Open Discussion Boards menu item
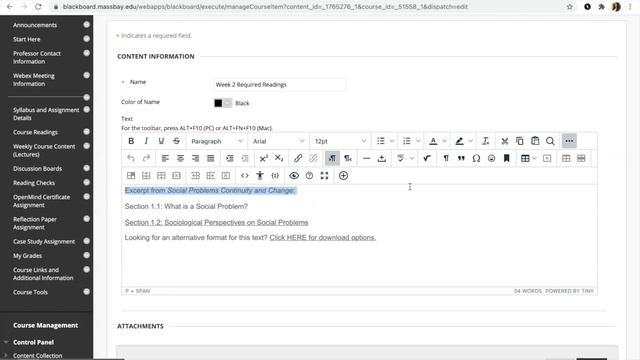The width and height of the screenshot is (640, 360). [37, 169]
